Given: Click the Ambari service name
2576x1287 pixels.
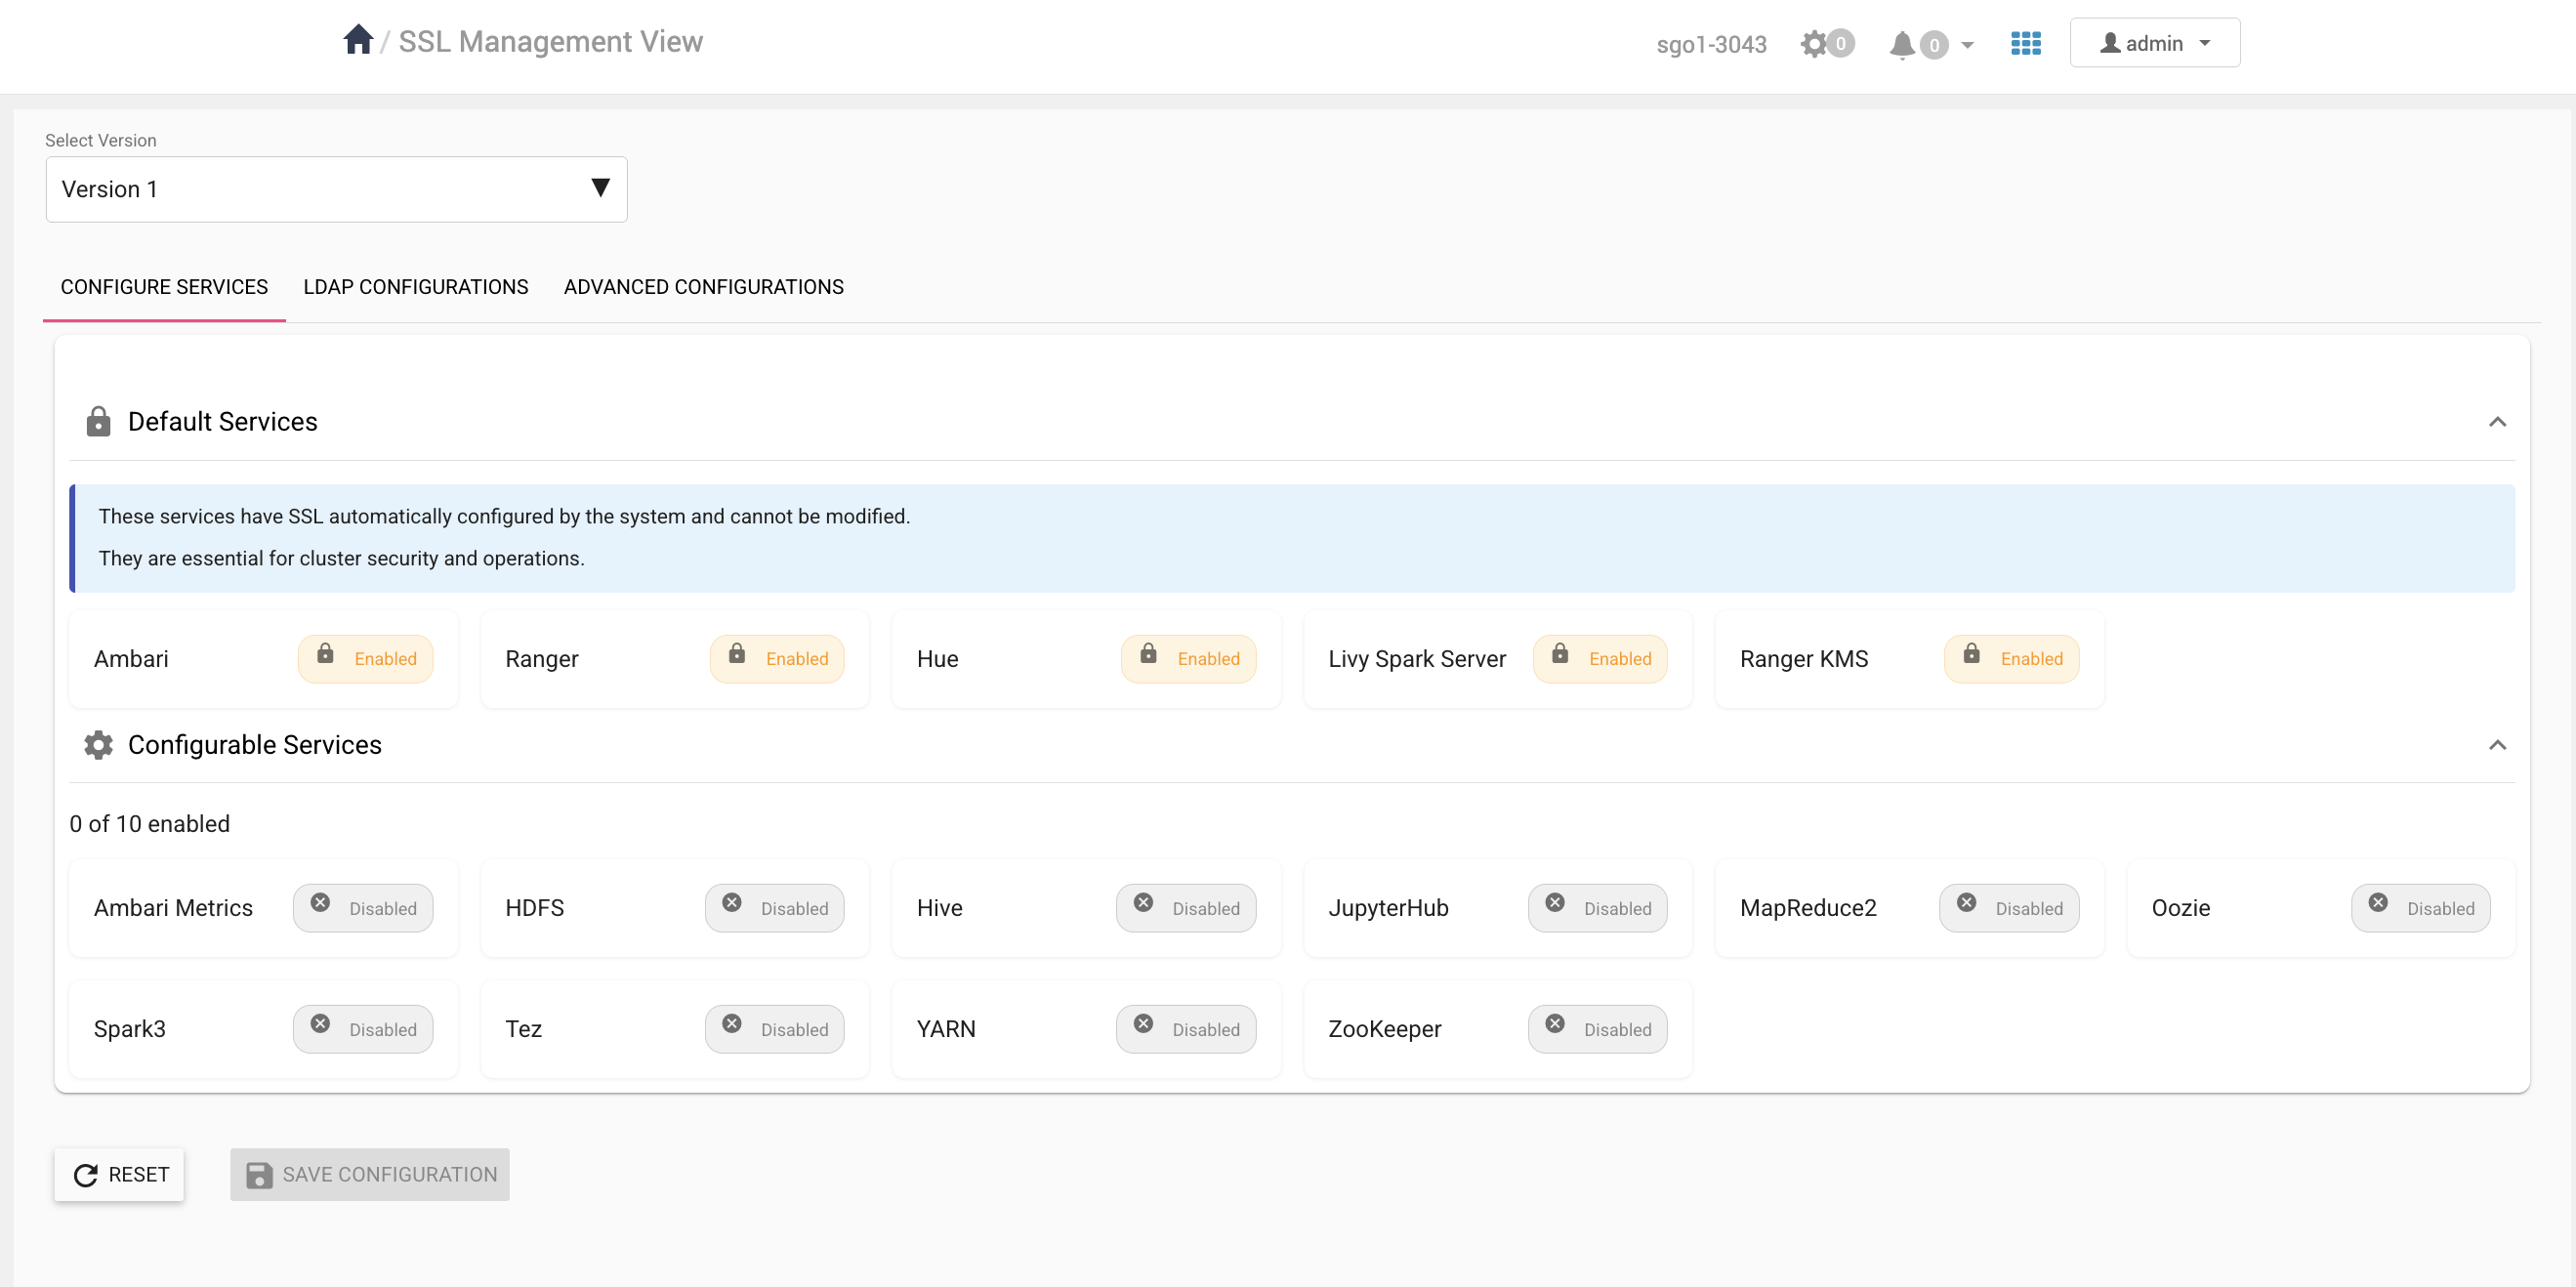Looking at the screenshot, I should pyautogui.click(x=131, y=659).
